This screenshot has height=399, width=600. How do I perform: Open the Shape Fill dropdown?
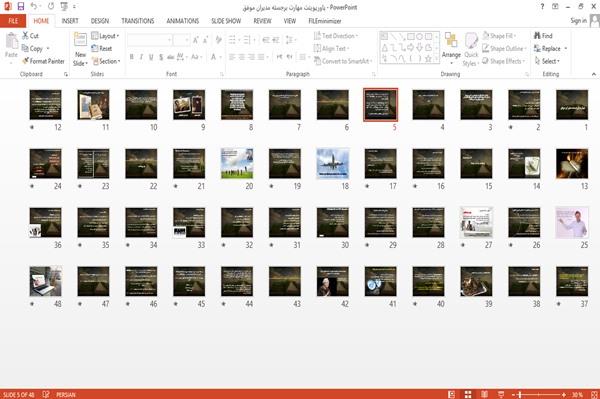[x=499, y=36]
